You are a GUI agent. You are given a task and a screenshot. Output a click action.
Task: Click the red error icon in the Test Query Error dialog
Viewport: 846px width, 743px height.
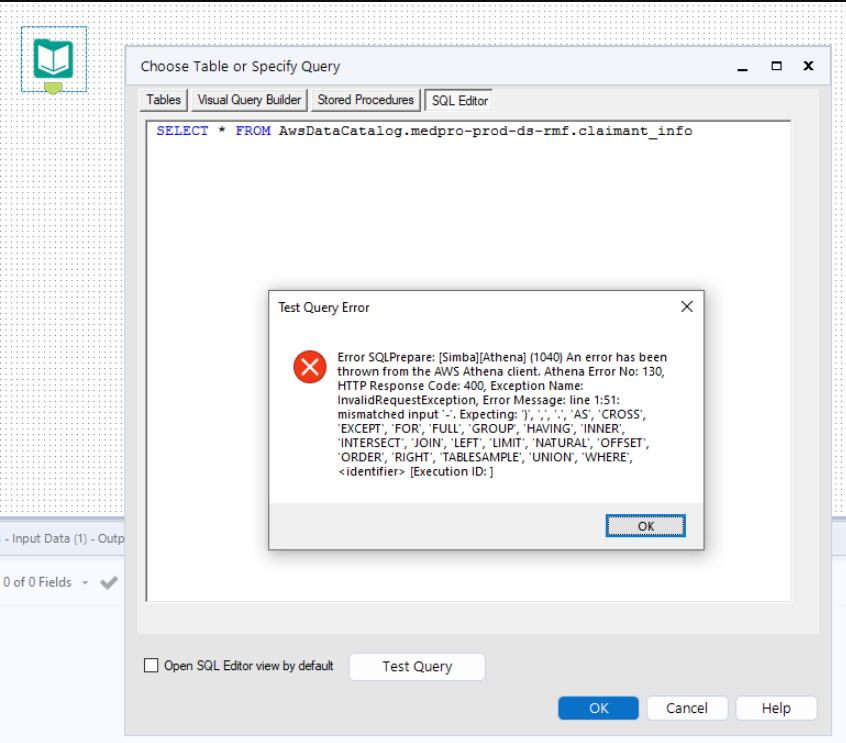coord(310,367)
